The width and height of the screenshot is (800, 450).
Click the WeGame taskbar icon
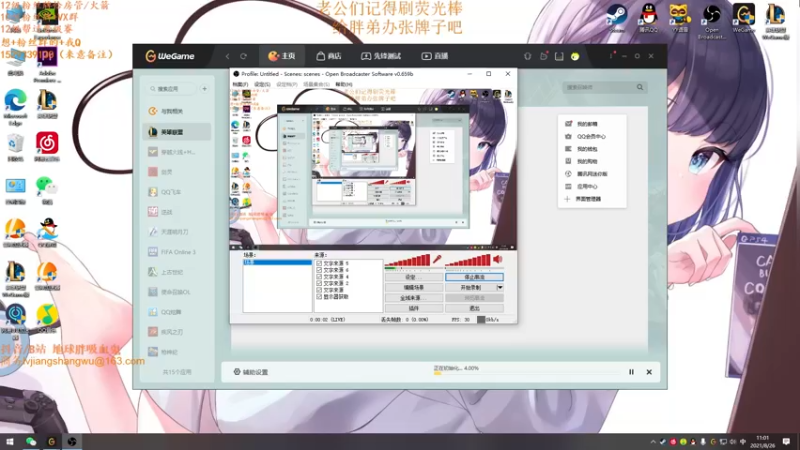[52, 441]
